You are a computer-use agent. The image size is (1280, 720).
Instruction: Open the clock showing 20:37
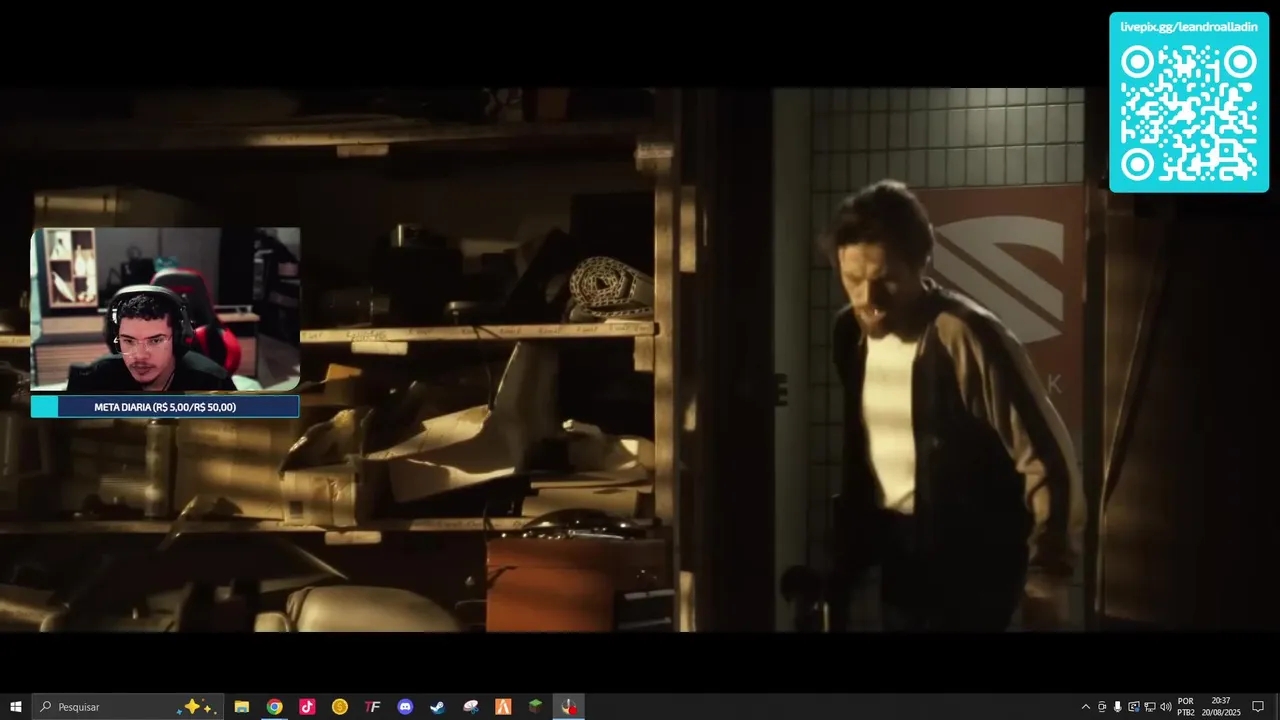1220,707
